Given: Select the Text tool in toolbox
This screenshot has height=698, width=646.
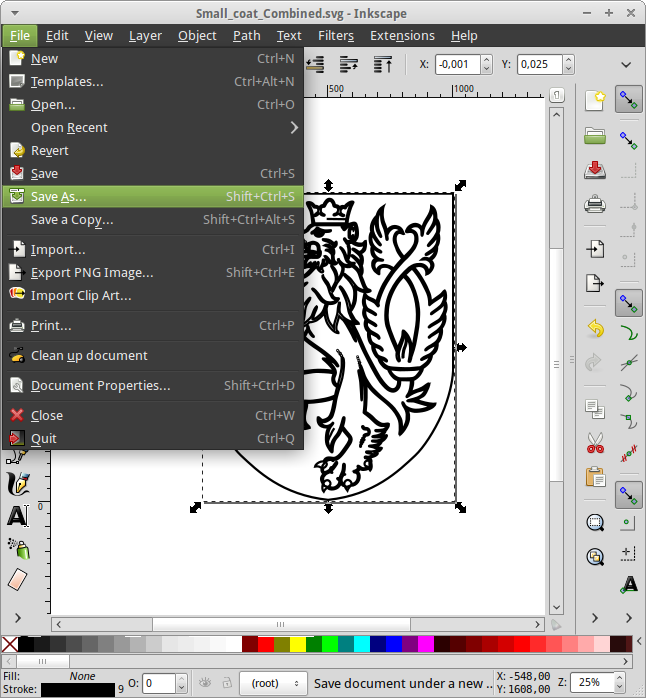Looking at the screenshot, I should 17,516.
